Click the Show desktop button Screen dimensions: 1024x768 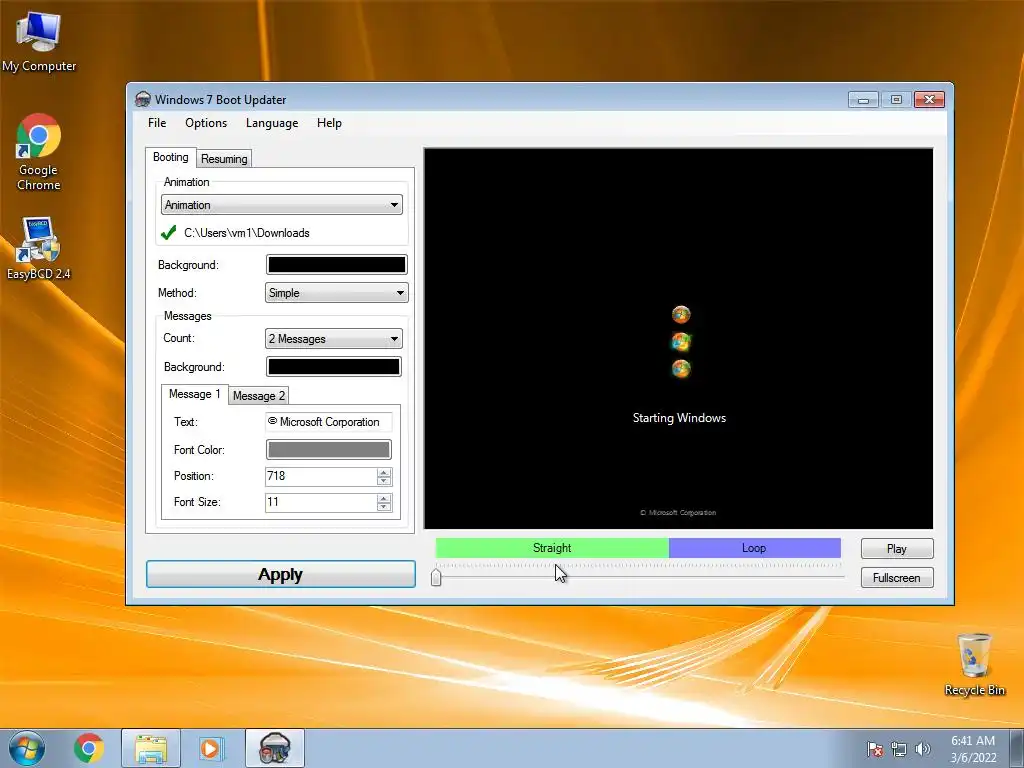point(1017,748)
